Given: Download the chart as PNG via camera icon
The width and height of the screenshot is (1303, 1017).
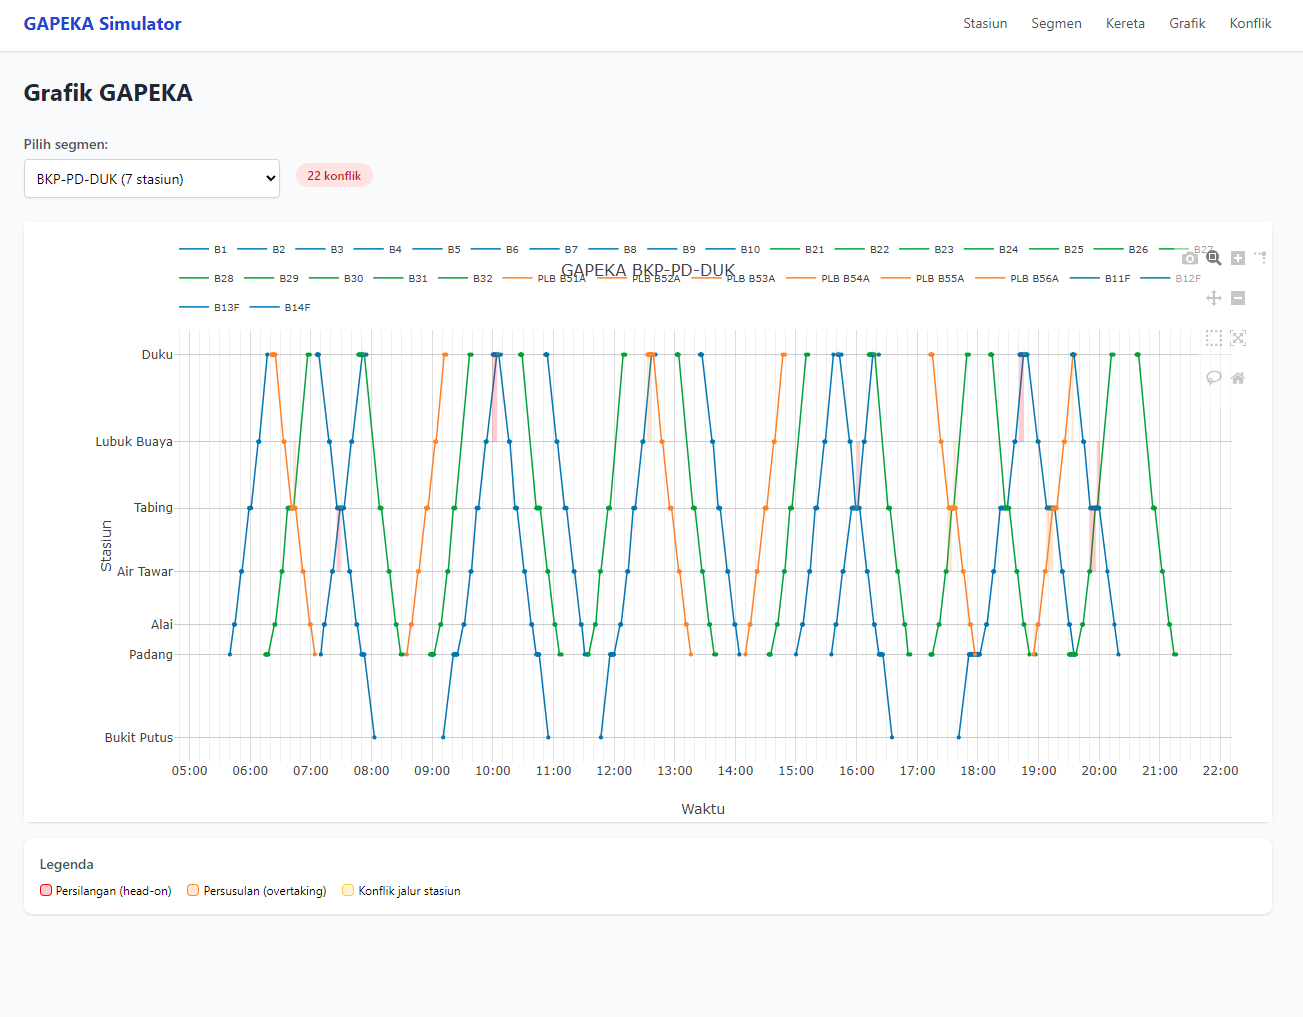Looking at the screenshot, I should pyautogui.click(x=1189, y=258).
